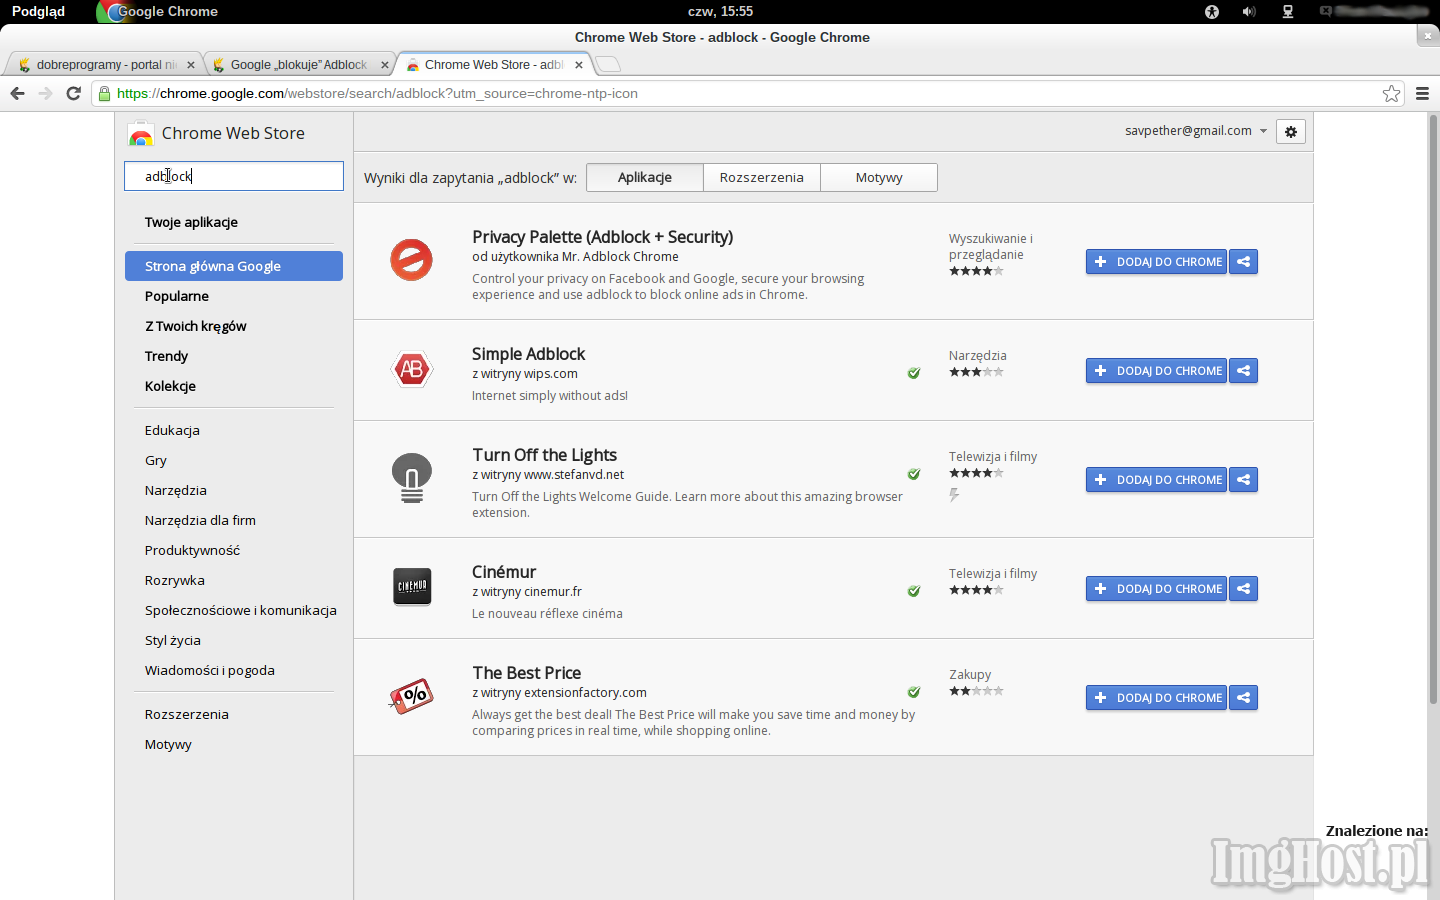Click the store search field with adblock
1440x900 pixels.
click(x=234, y=176)
